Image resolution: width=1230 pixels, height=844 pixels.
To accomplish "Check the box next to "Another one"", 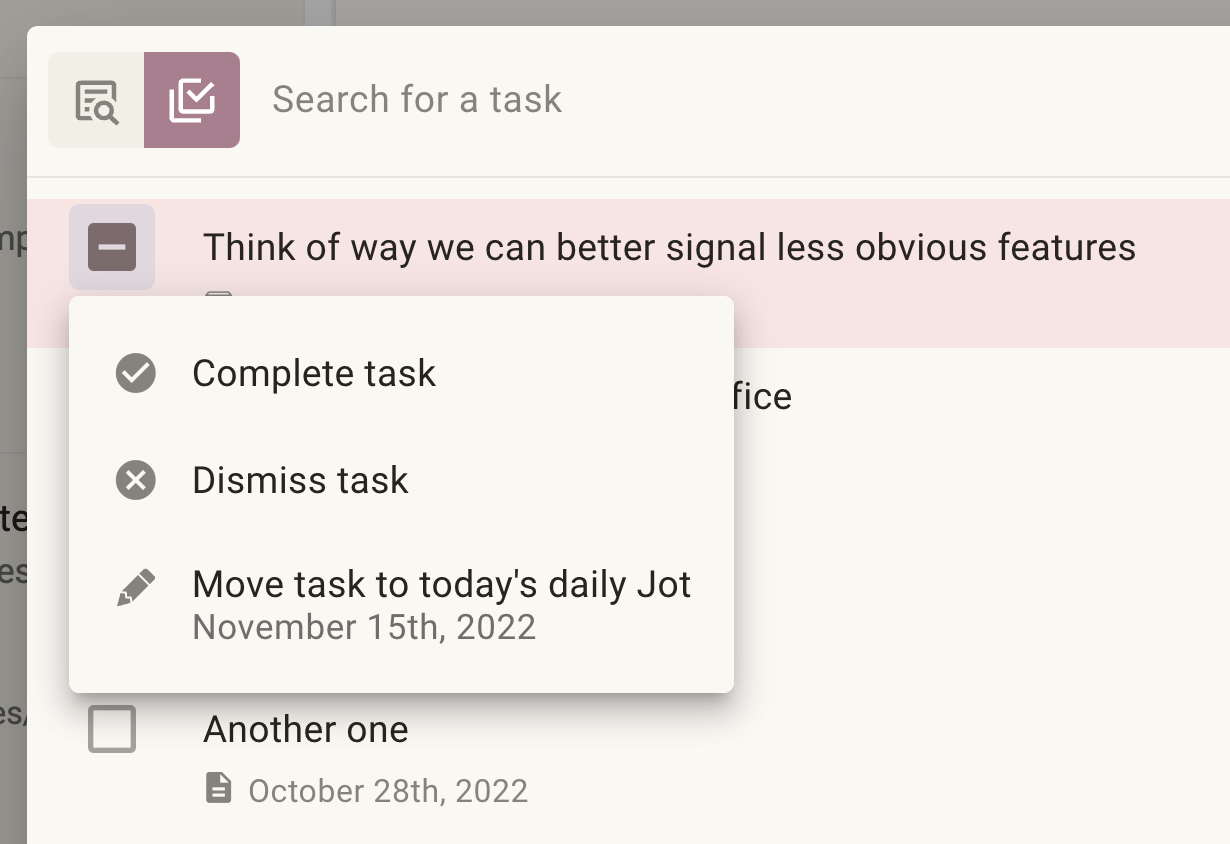I will (112, 728).
